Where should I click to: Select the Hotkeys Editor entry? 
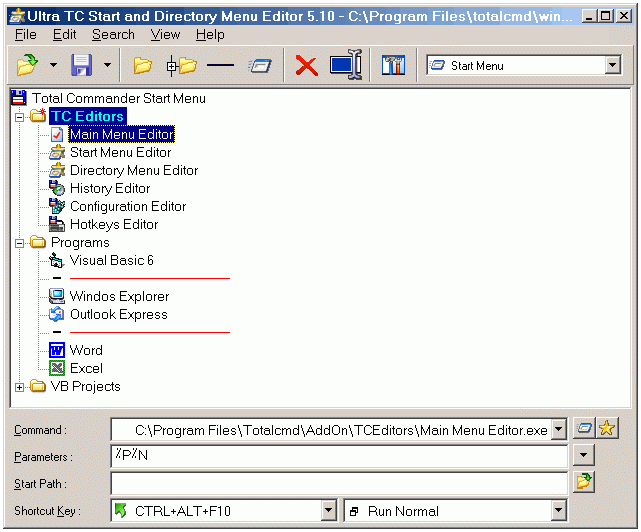114,224
